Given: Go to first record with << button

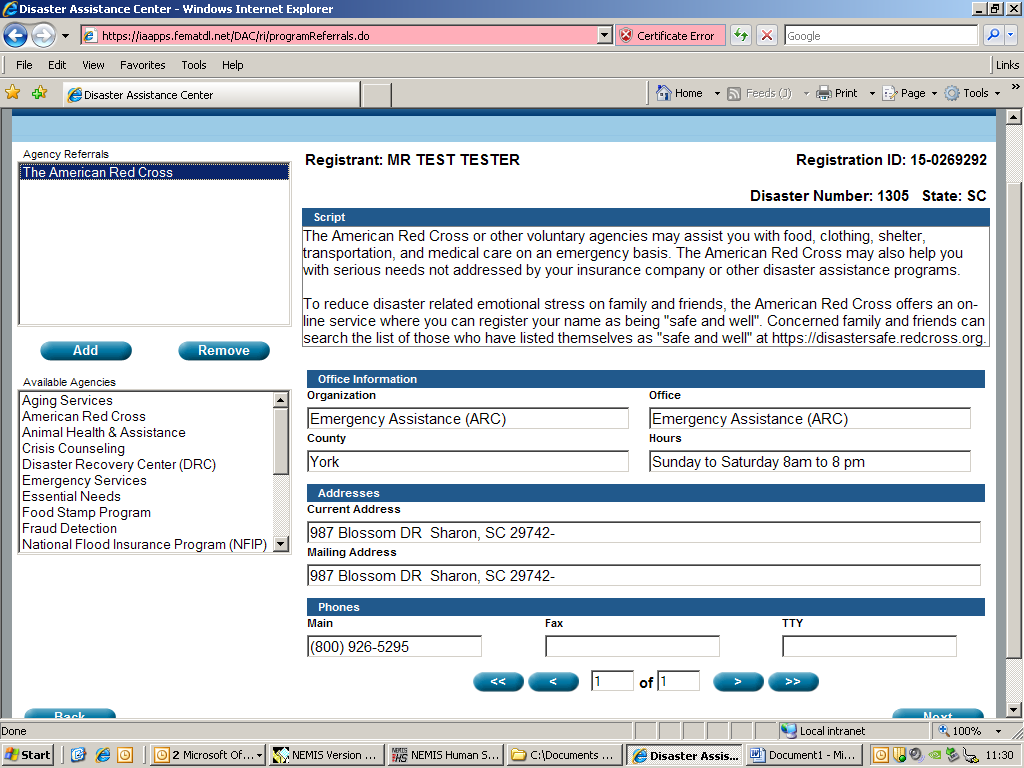Looking at the screenshot, I should point(498,682).
